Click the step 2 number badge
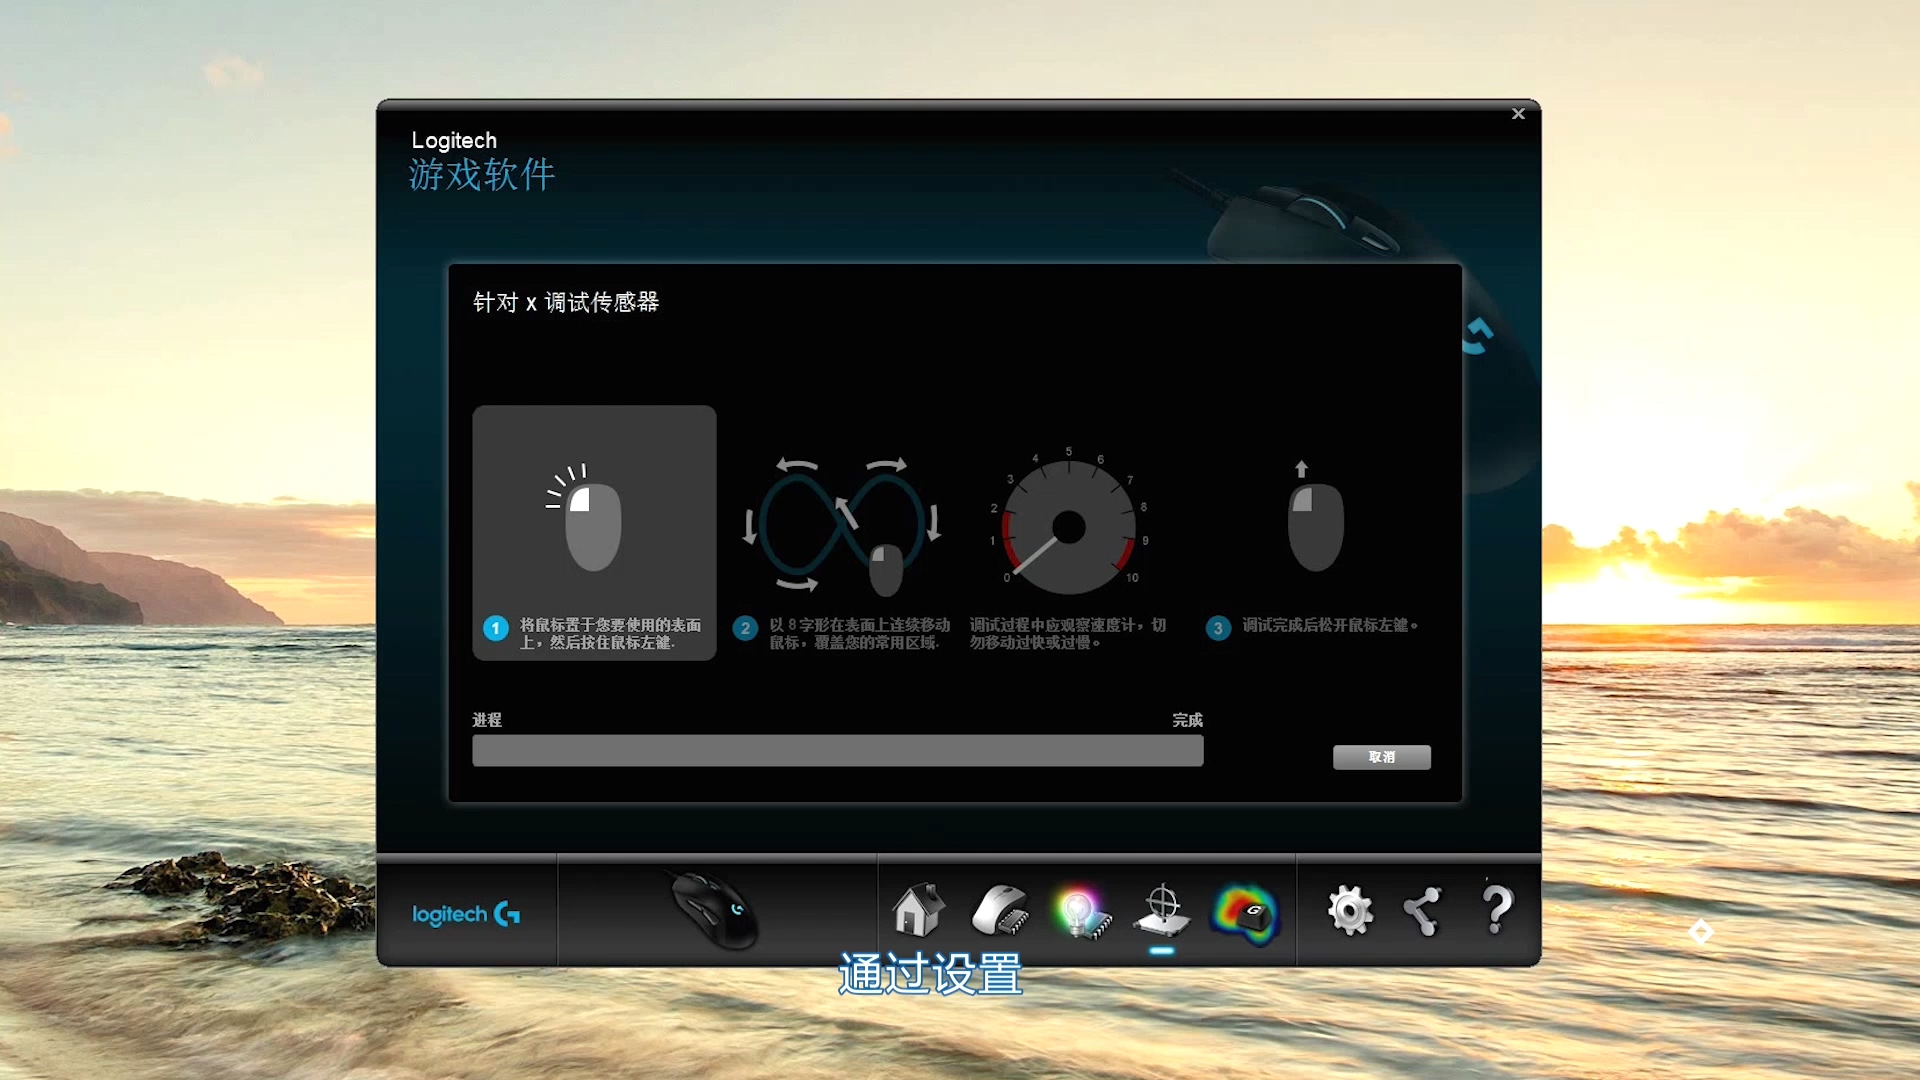This screenshot has width=1920, height=1080. (745, 628)
